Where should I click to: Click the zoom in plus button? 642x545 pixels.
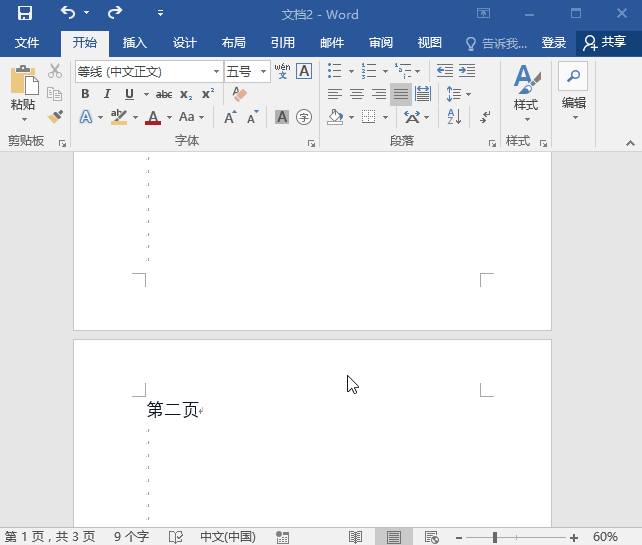(x=574, y=538)
